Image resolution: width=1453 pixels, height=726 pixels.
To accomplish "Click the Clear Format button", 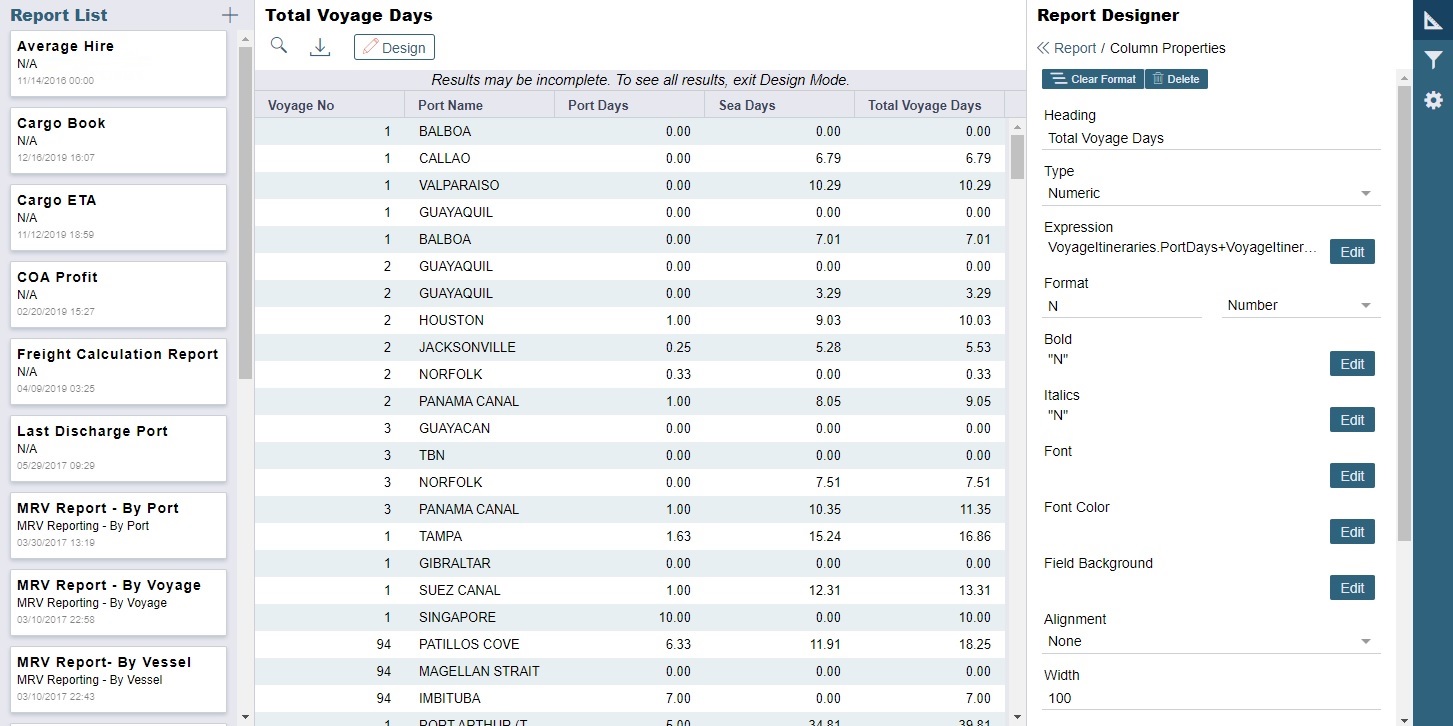I will click(x=1092, y=79).
